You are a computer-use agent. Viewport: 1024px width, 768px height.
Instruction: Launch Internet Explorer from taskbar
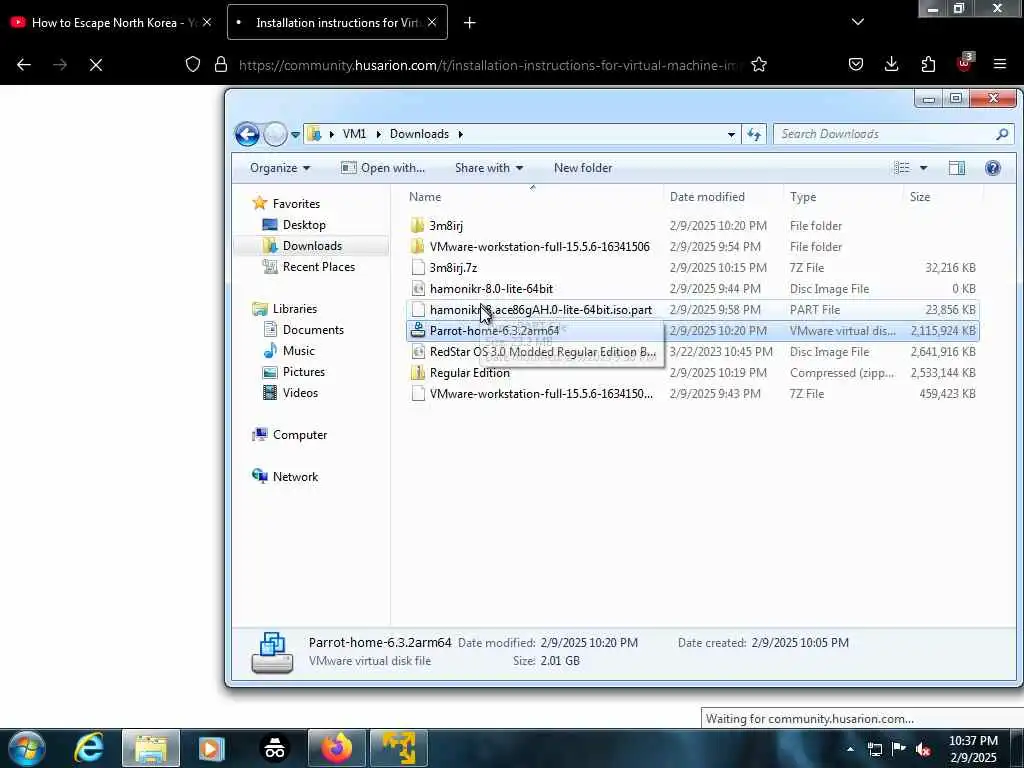[x=89, y=748]
